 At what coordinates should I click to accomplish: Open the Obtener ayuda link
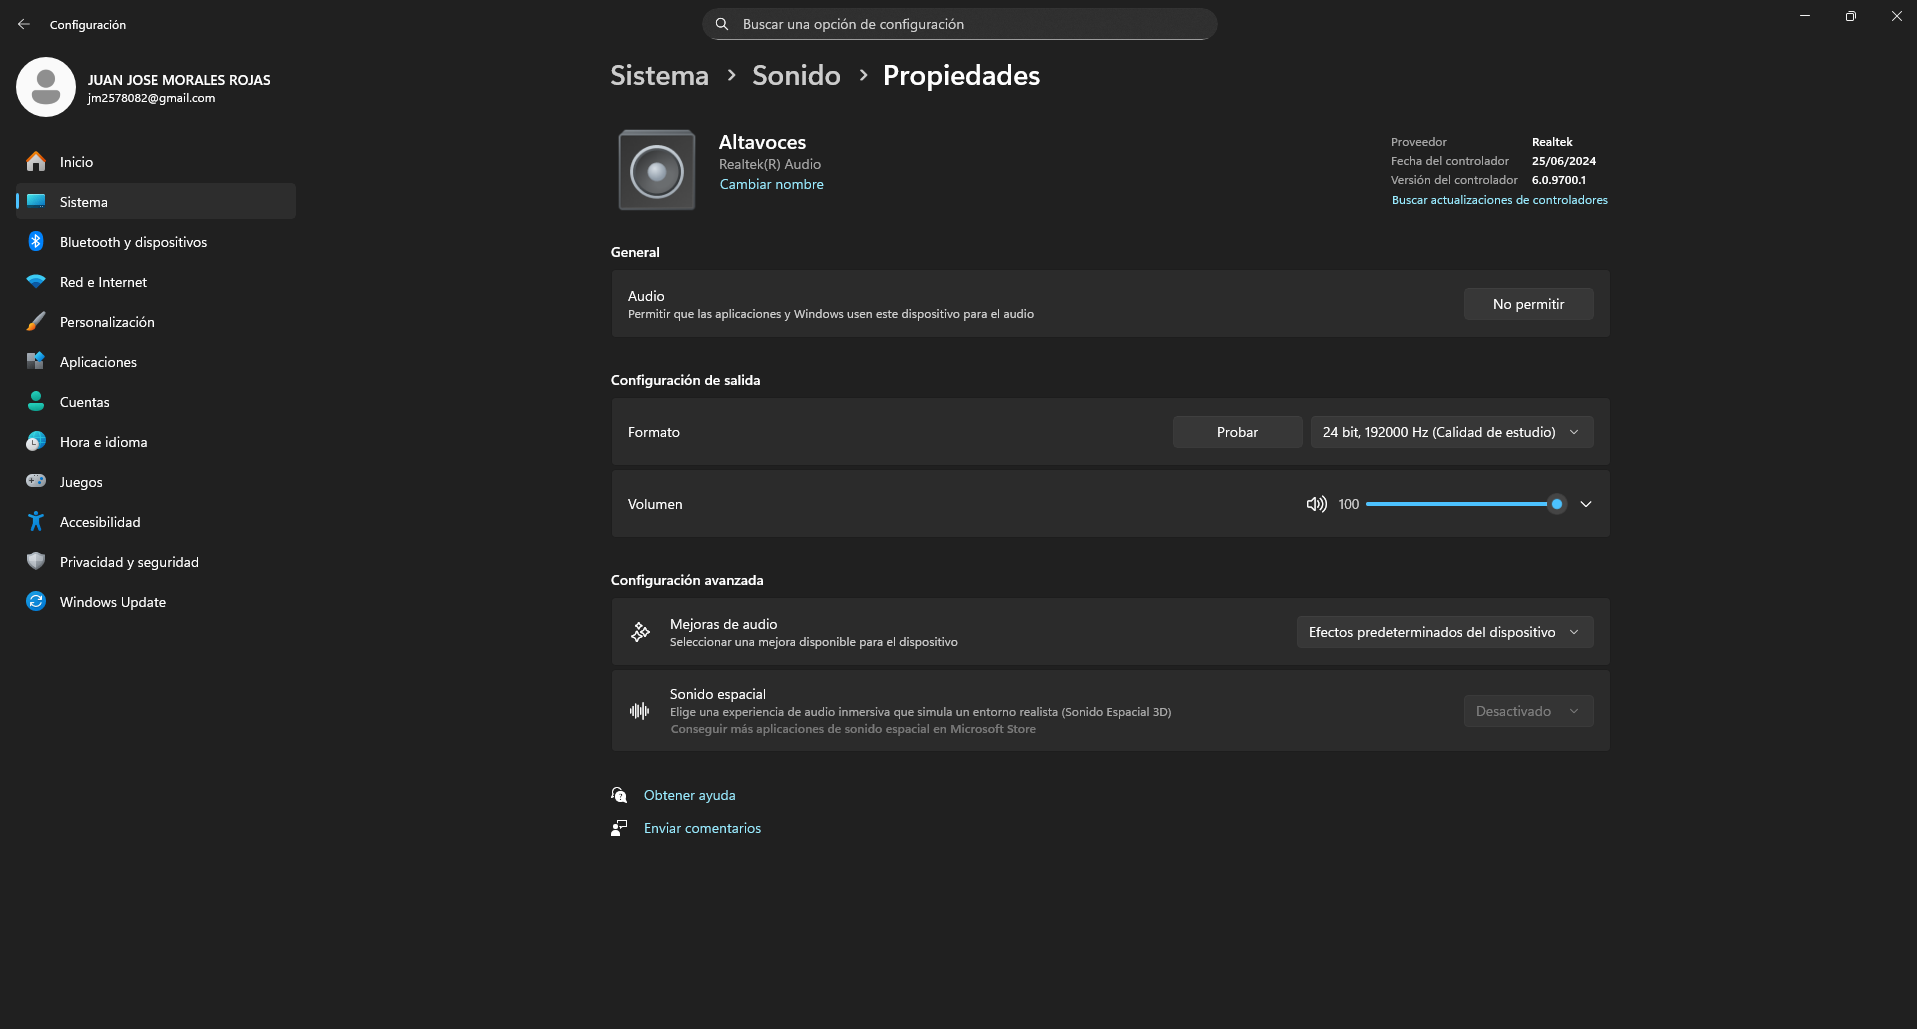[x=690, y=795]
